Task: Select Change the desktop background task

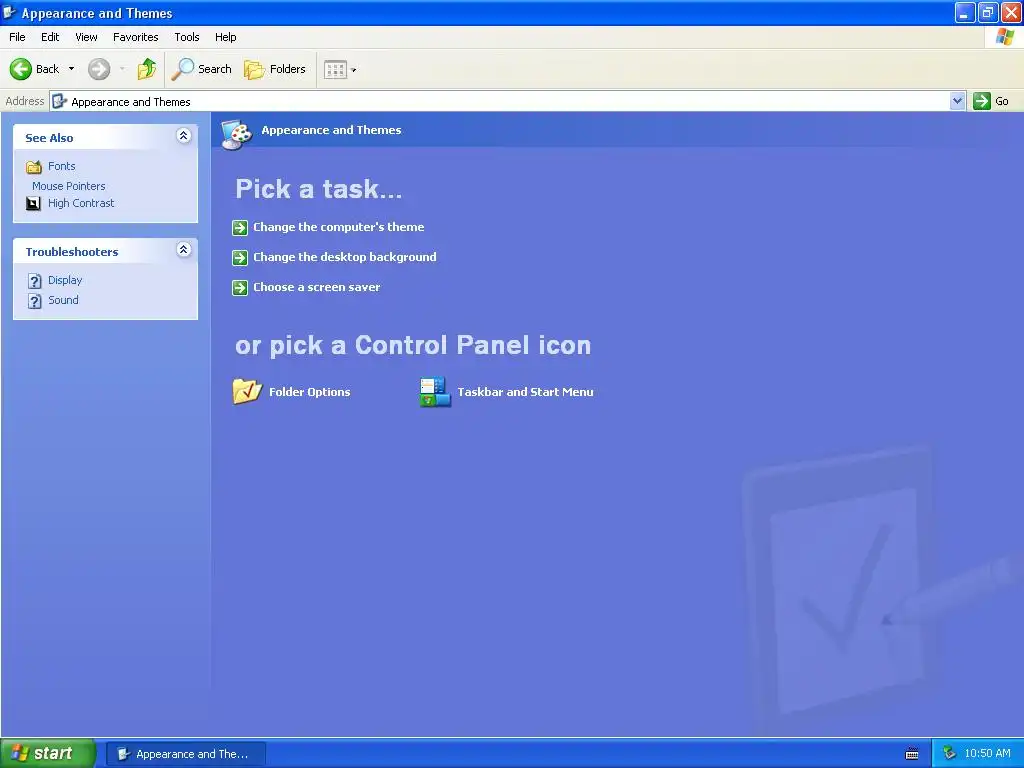Action: point(345,257)
